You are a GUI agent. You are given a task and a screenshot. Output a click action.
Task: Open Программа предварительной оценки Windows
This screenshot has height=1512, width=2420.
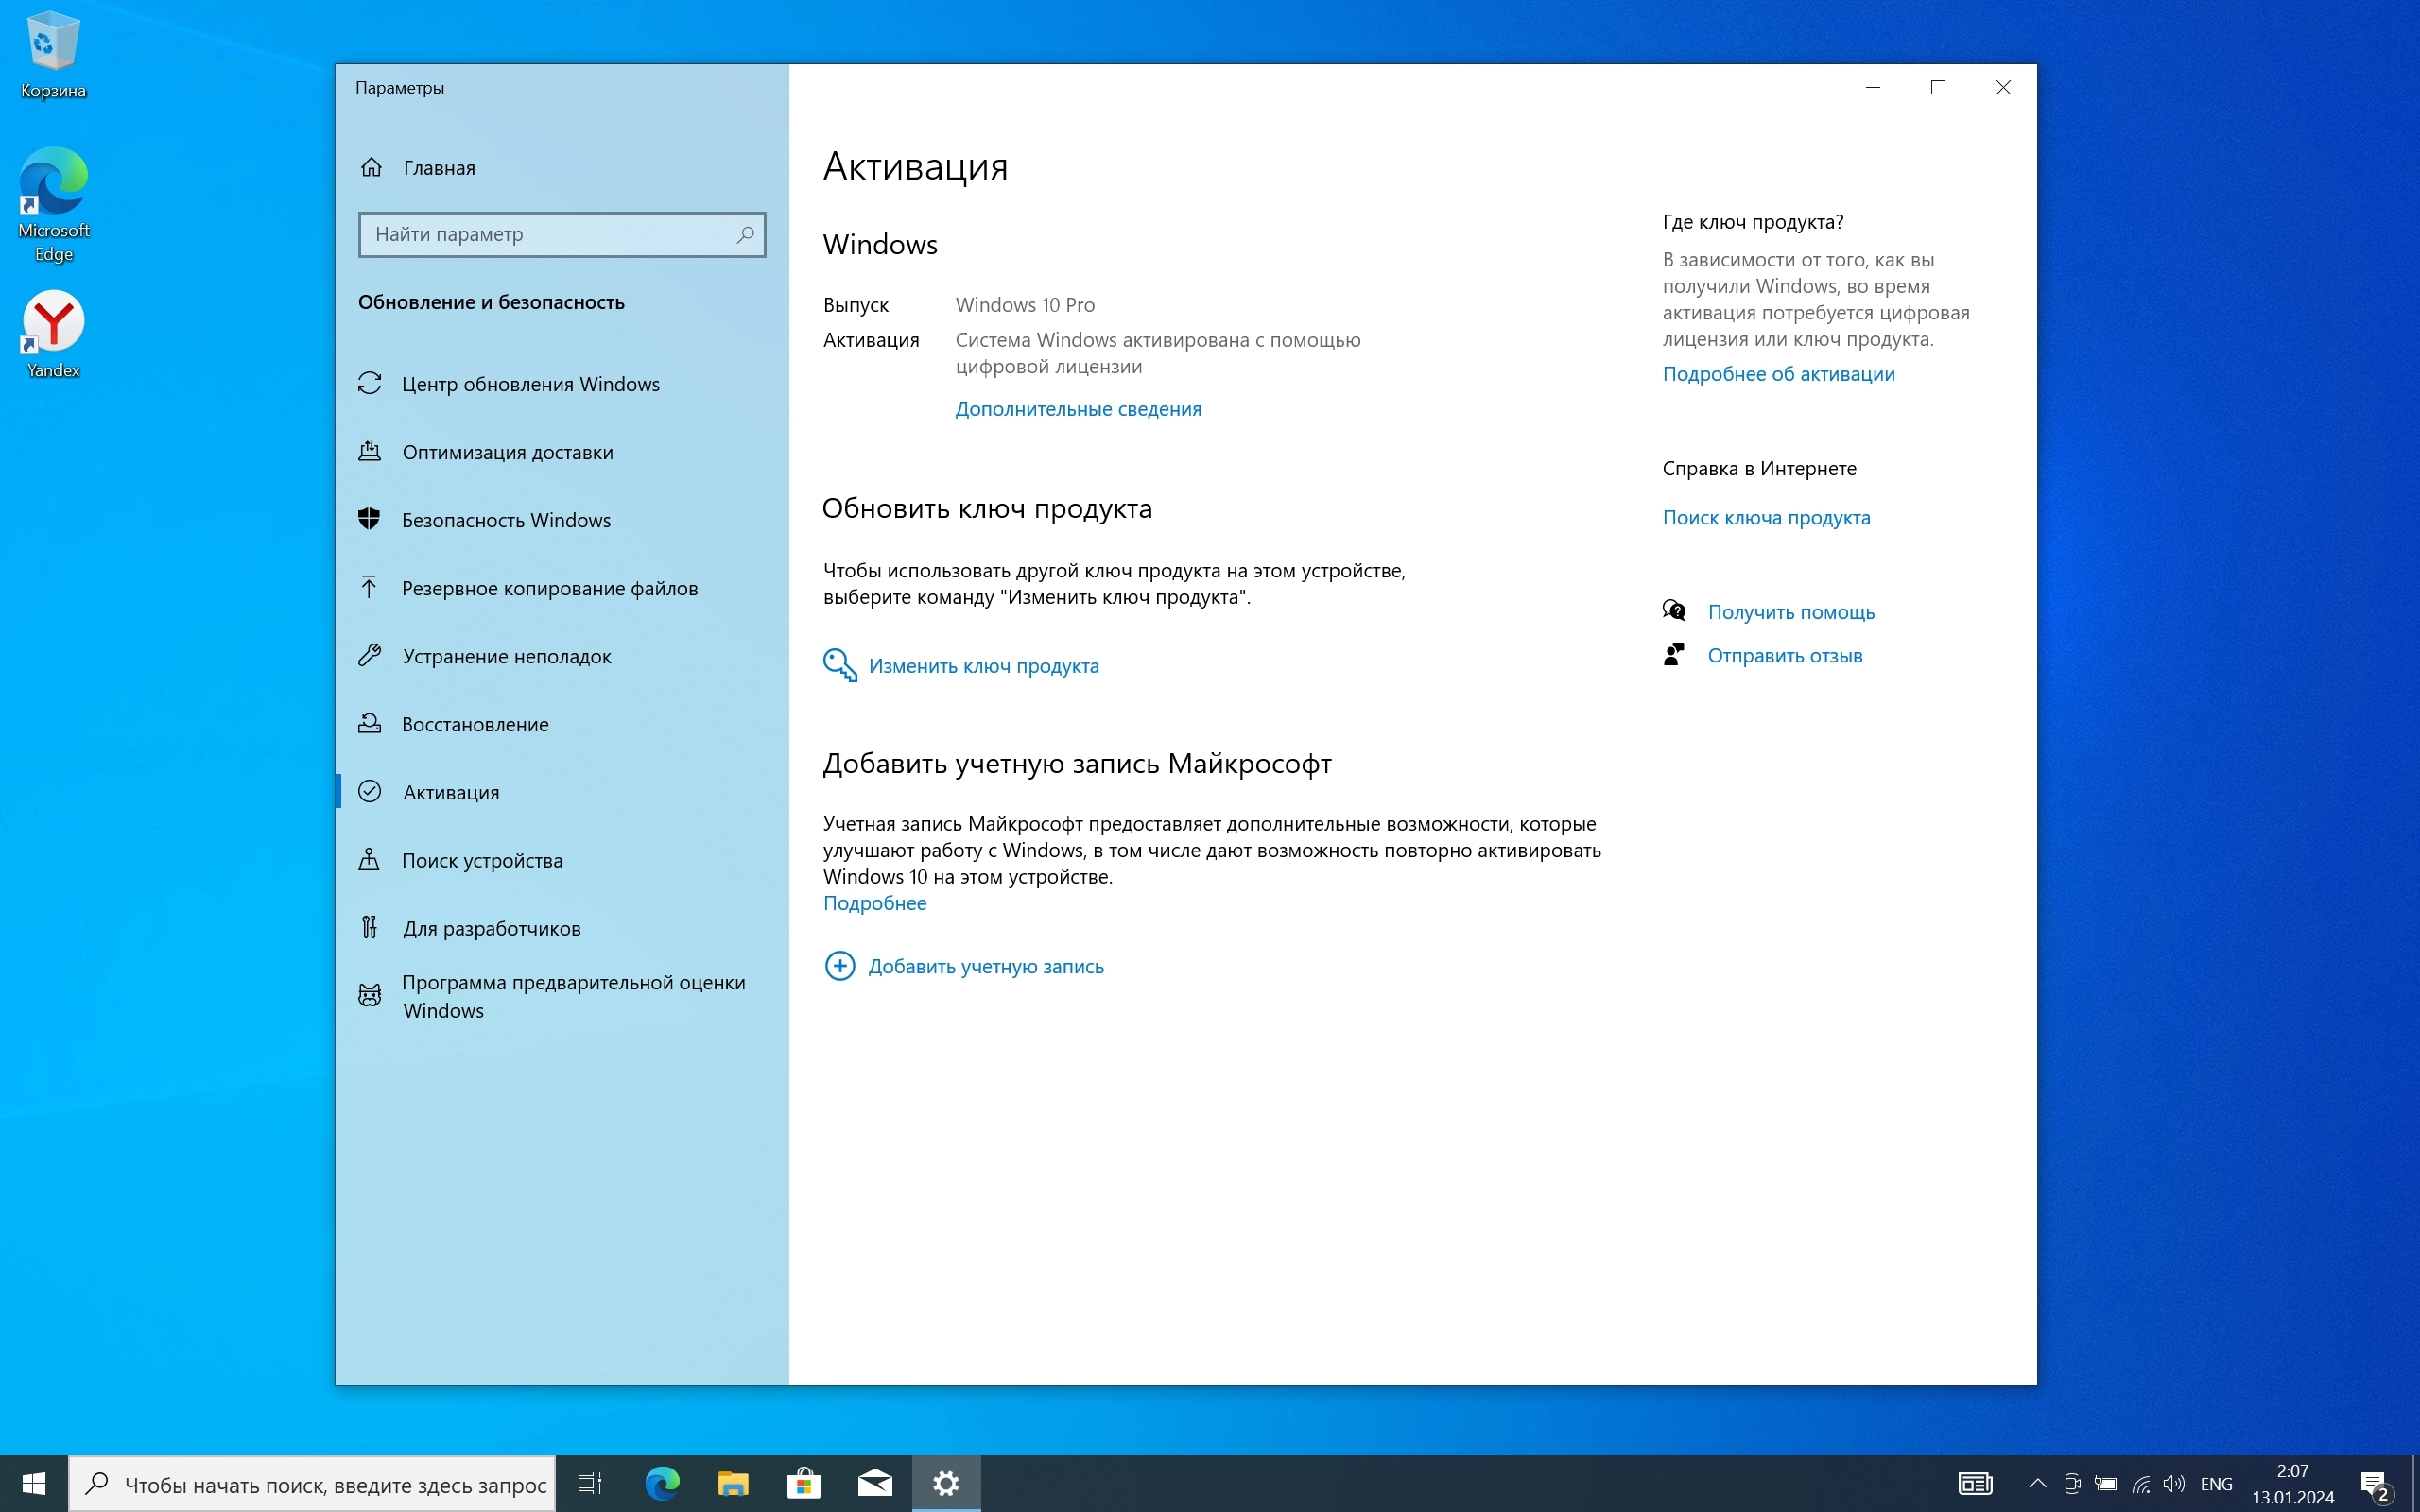click(573, 996)
